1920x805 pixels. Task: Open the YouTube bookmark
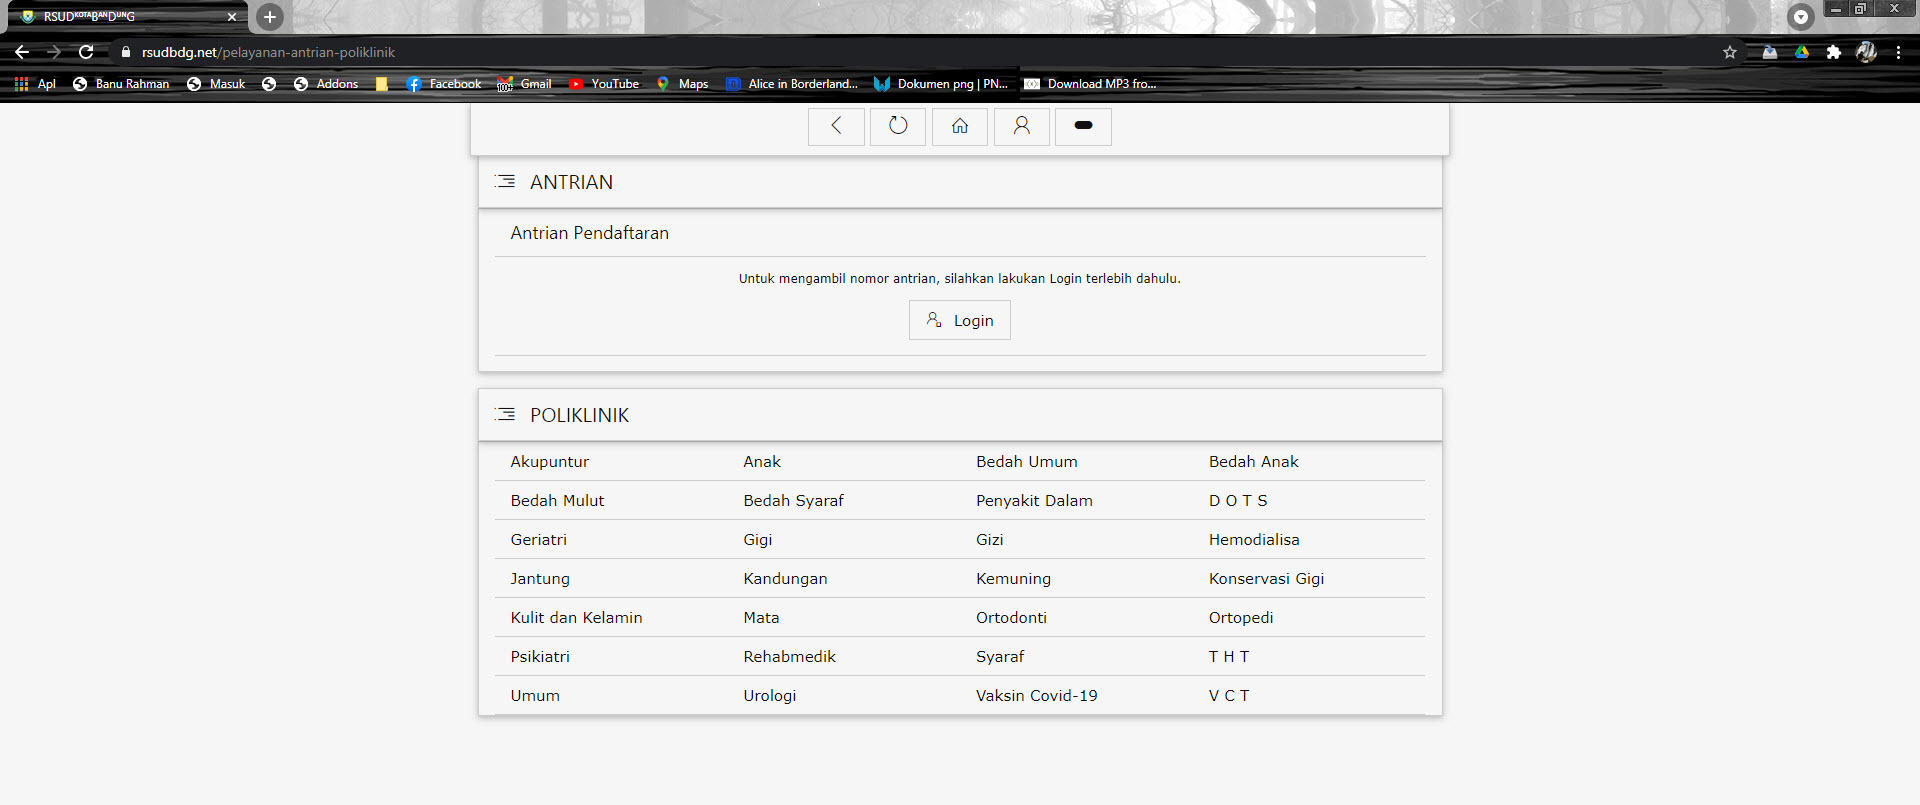tap(604, 84)
